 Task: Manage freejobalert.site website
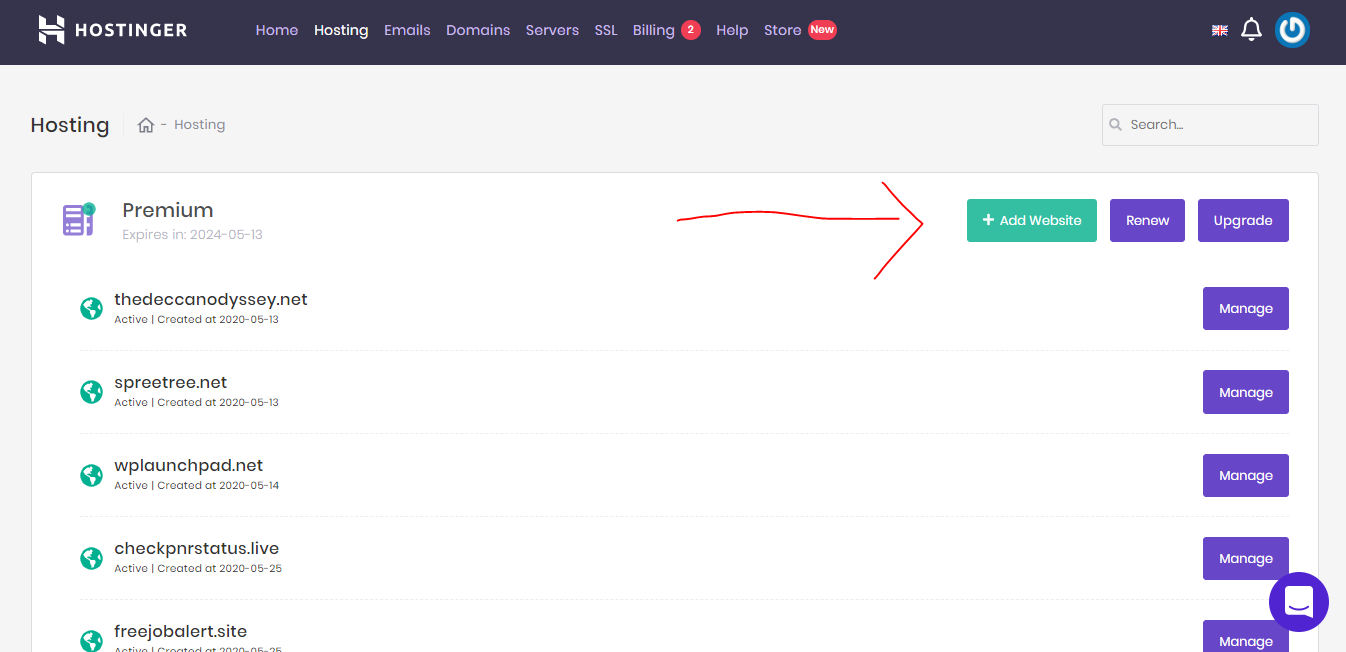tap(1245, 636)
